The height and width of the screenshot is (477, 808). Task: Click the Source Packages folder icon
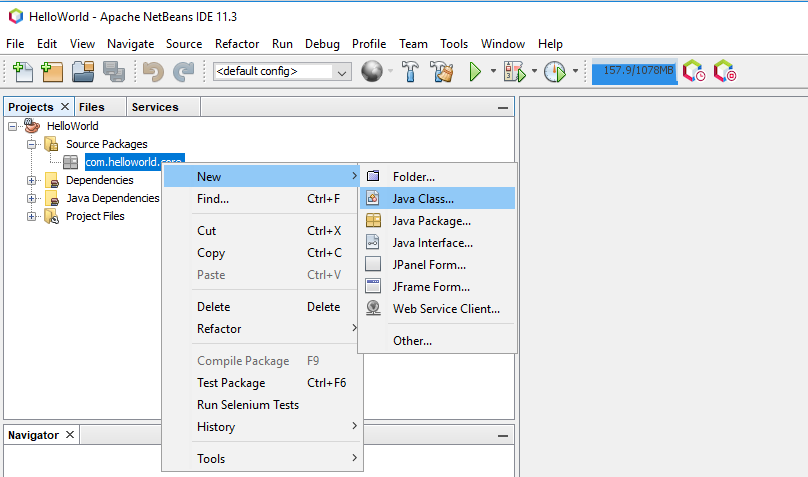tap(51, 144)
